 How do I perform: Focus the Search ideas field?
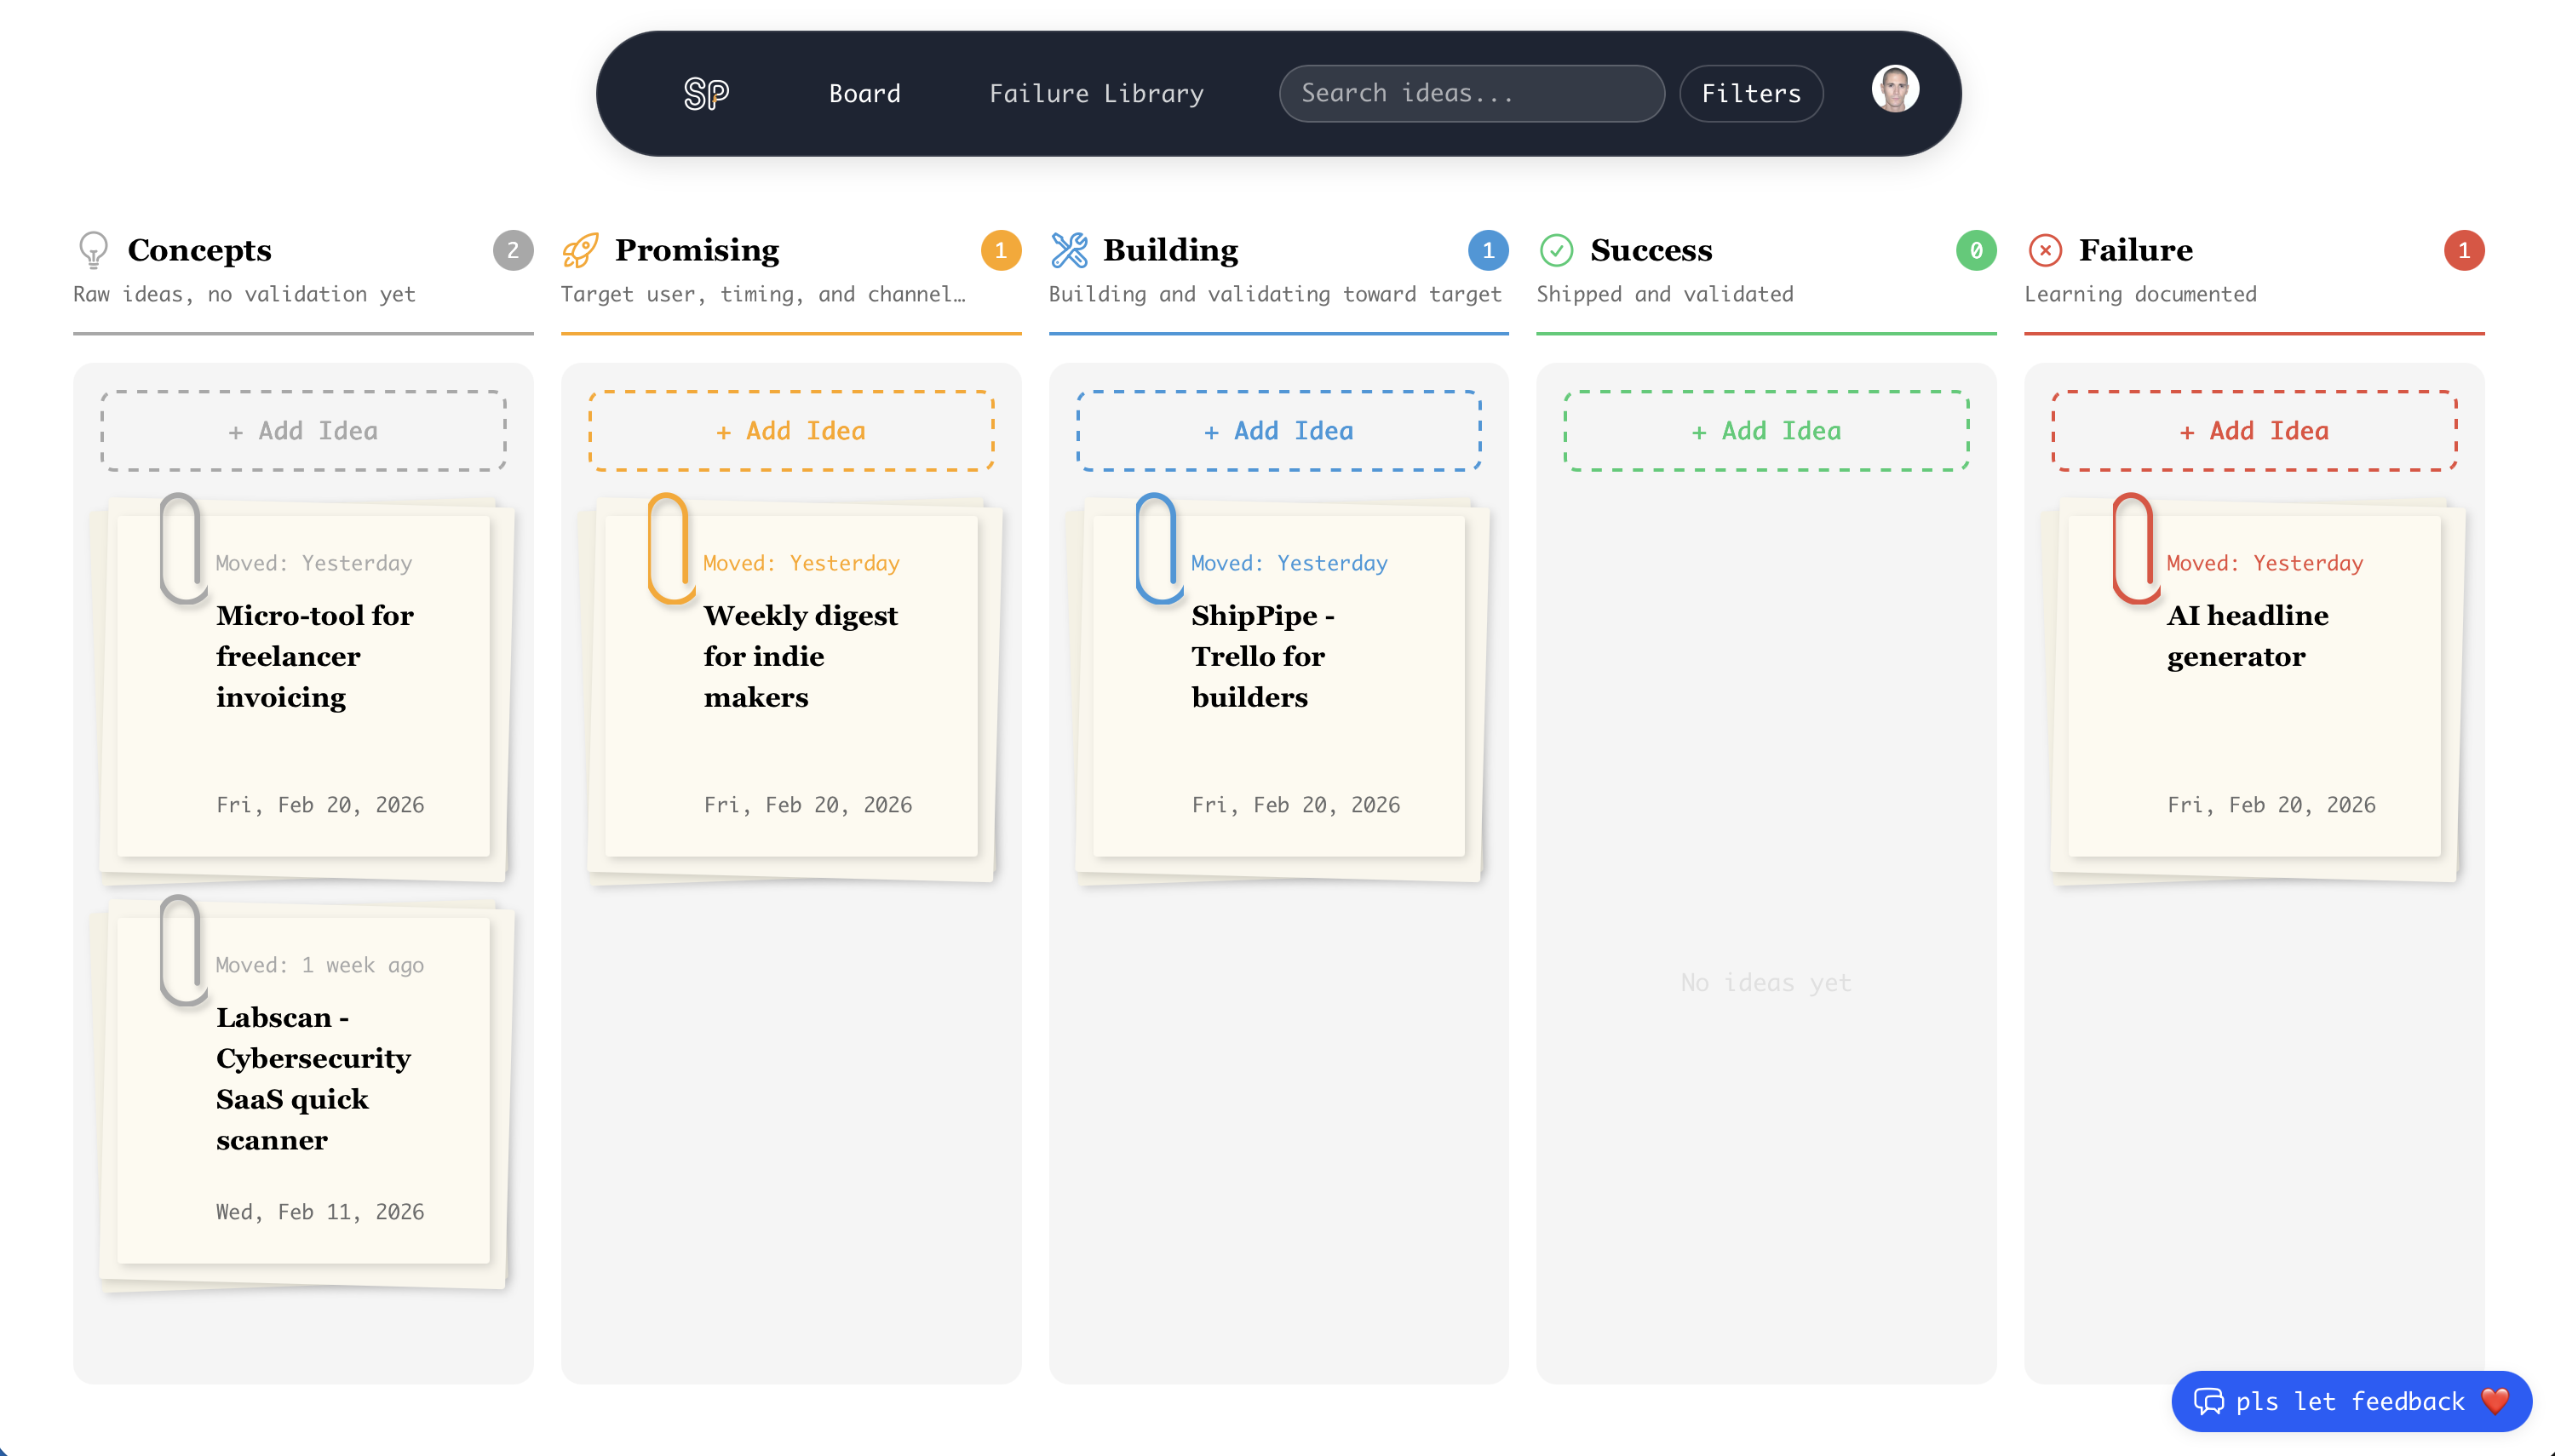coord(1471,94)
